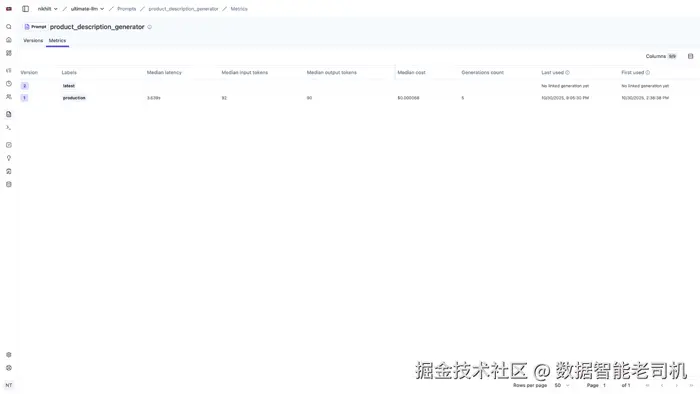Open the Rows per page 50 dropdown
This screenshot has width=700, height=394.
click(562, 385)
